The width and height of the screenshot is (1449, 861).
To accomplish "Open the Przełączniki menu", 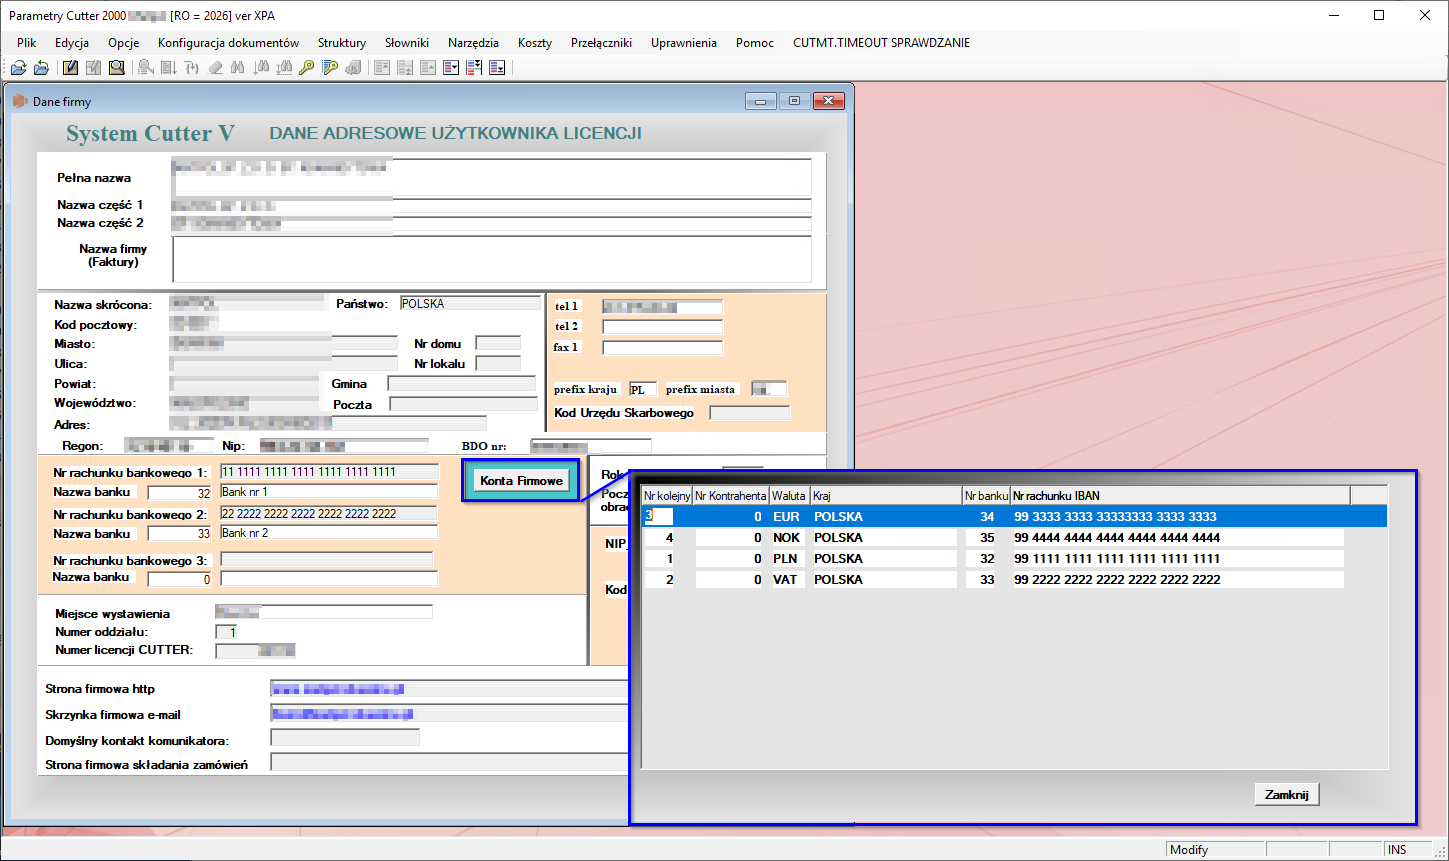I will (x=601, y=43).
